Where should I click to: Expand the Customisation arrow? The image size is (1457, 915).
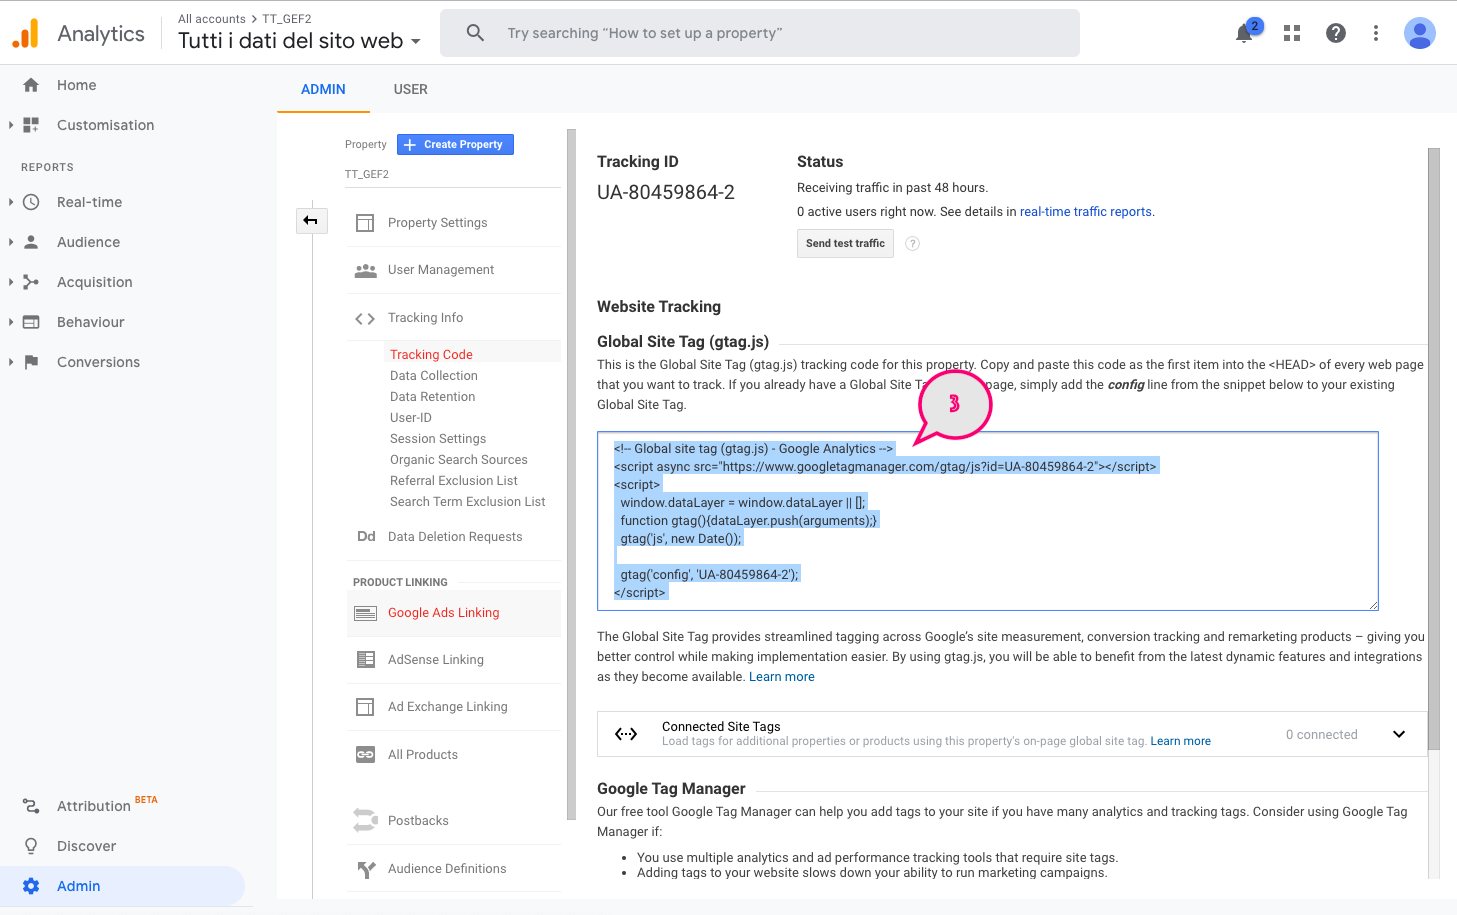tap(11, 125)
